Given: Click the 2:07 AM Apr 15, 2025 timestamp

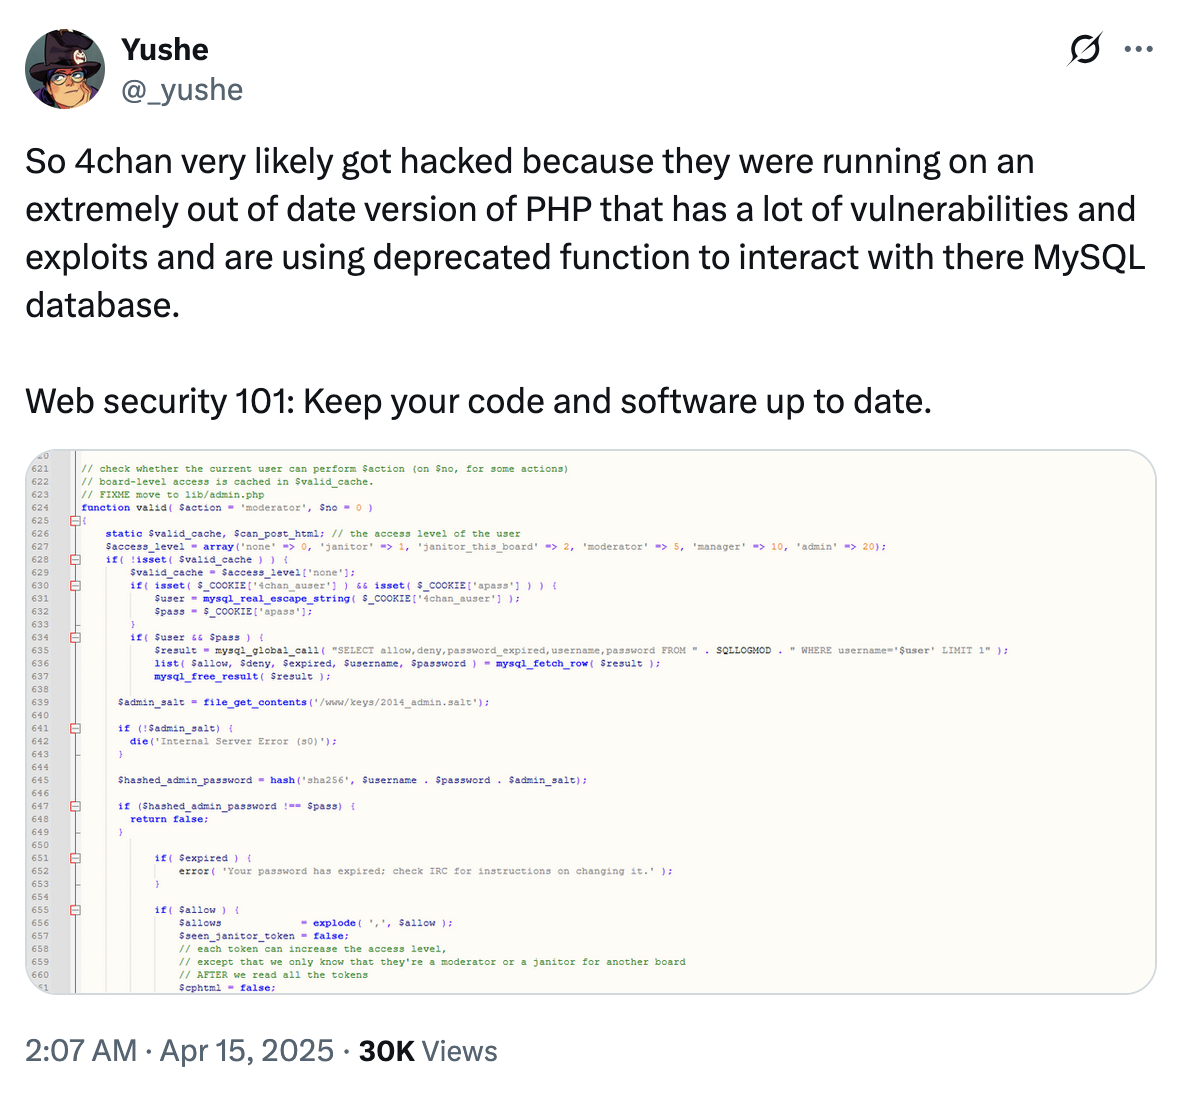Looking at the screenshot, I should 179,1051.
